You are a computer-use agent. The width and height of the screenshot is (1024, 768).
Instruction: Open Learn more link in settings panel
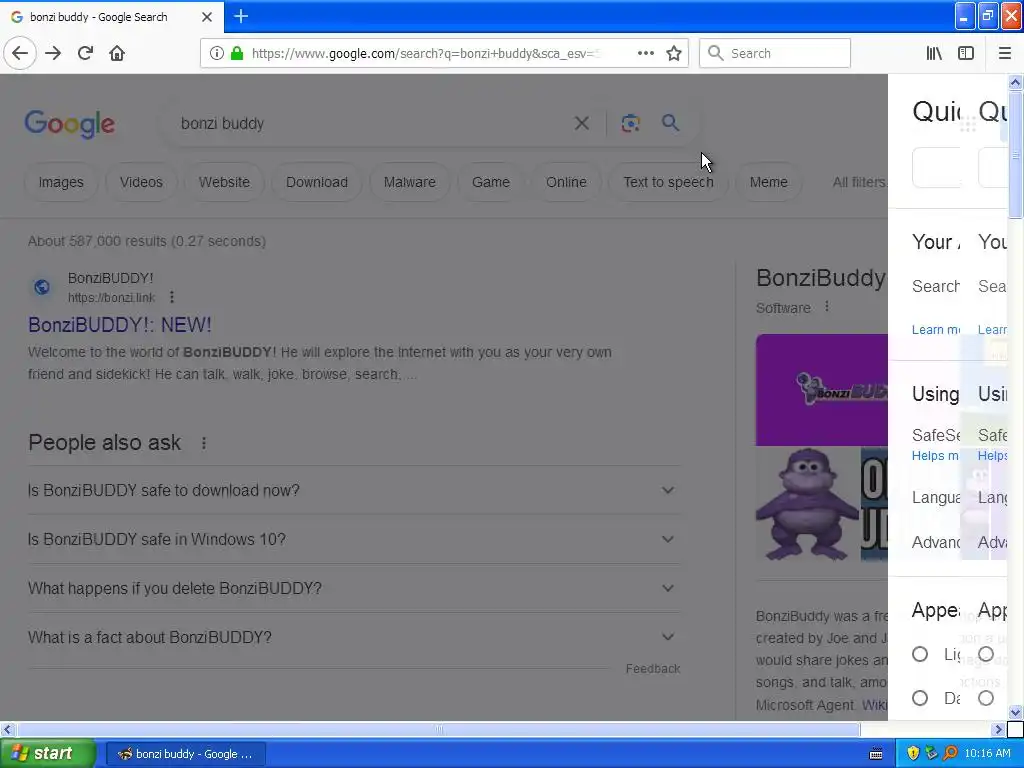(x=935, y=330)
